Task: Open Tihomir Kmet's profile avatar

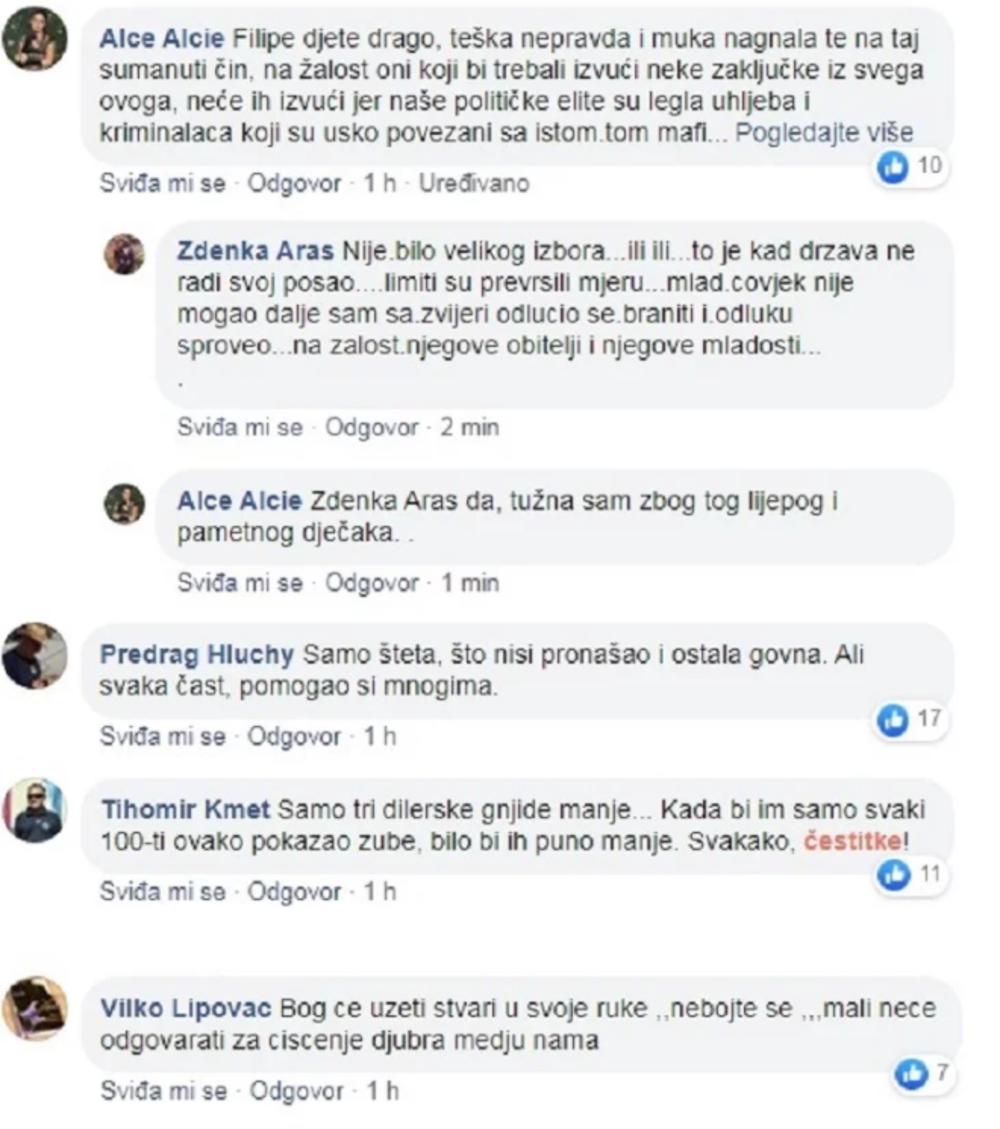Action: click(35, 811)
